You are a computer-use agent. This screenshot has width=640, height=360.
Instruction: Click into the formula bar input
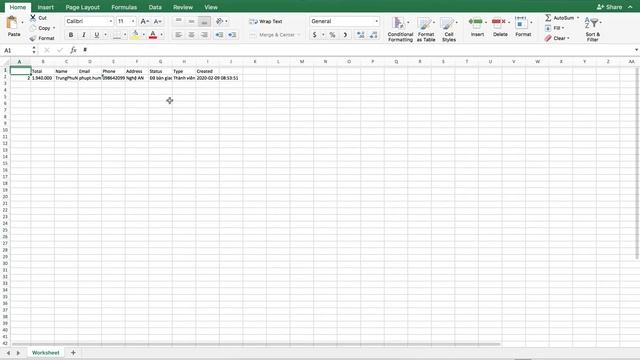[x=355, y=50]
